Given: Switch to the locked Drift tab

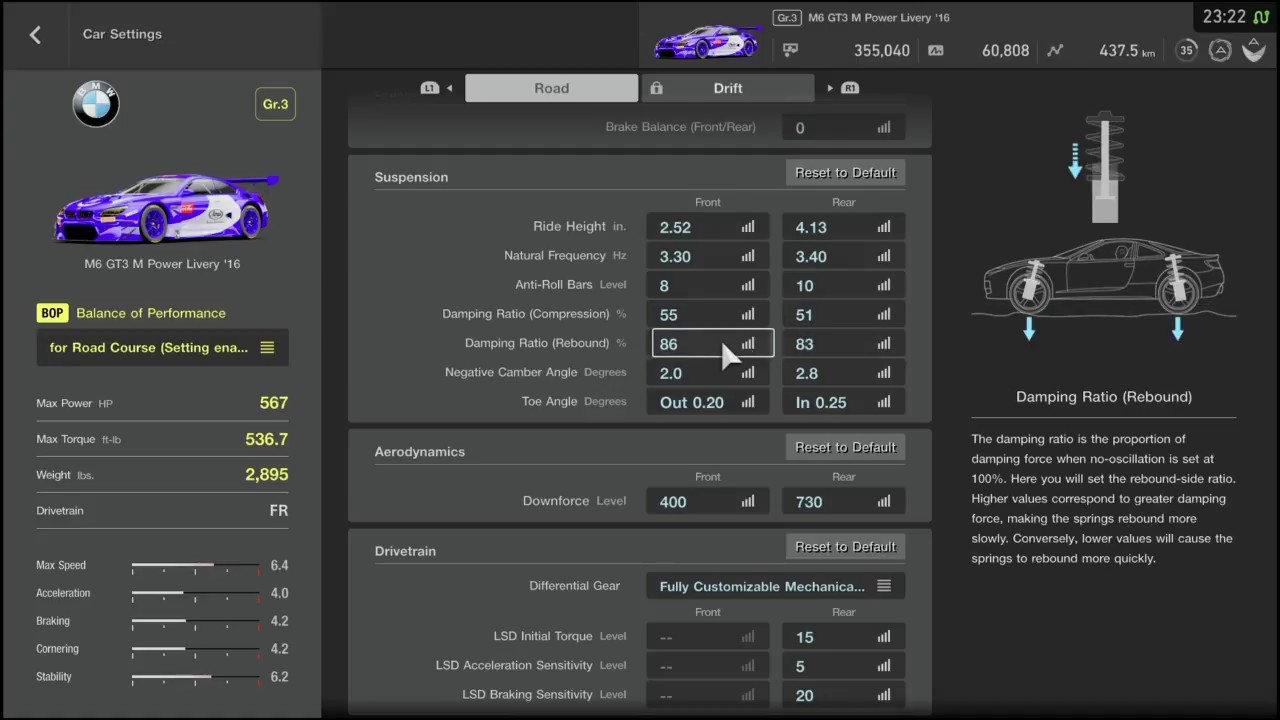Looking at the screenshot, I should [728, 88].
